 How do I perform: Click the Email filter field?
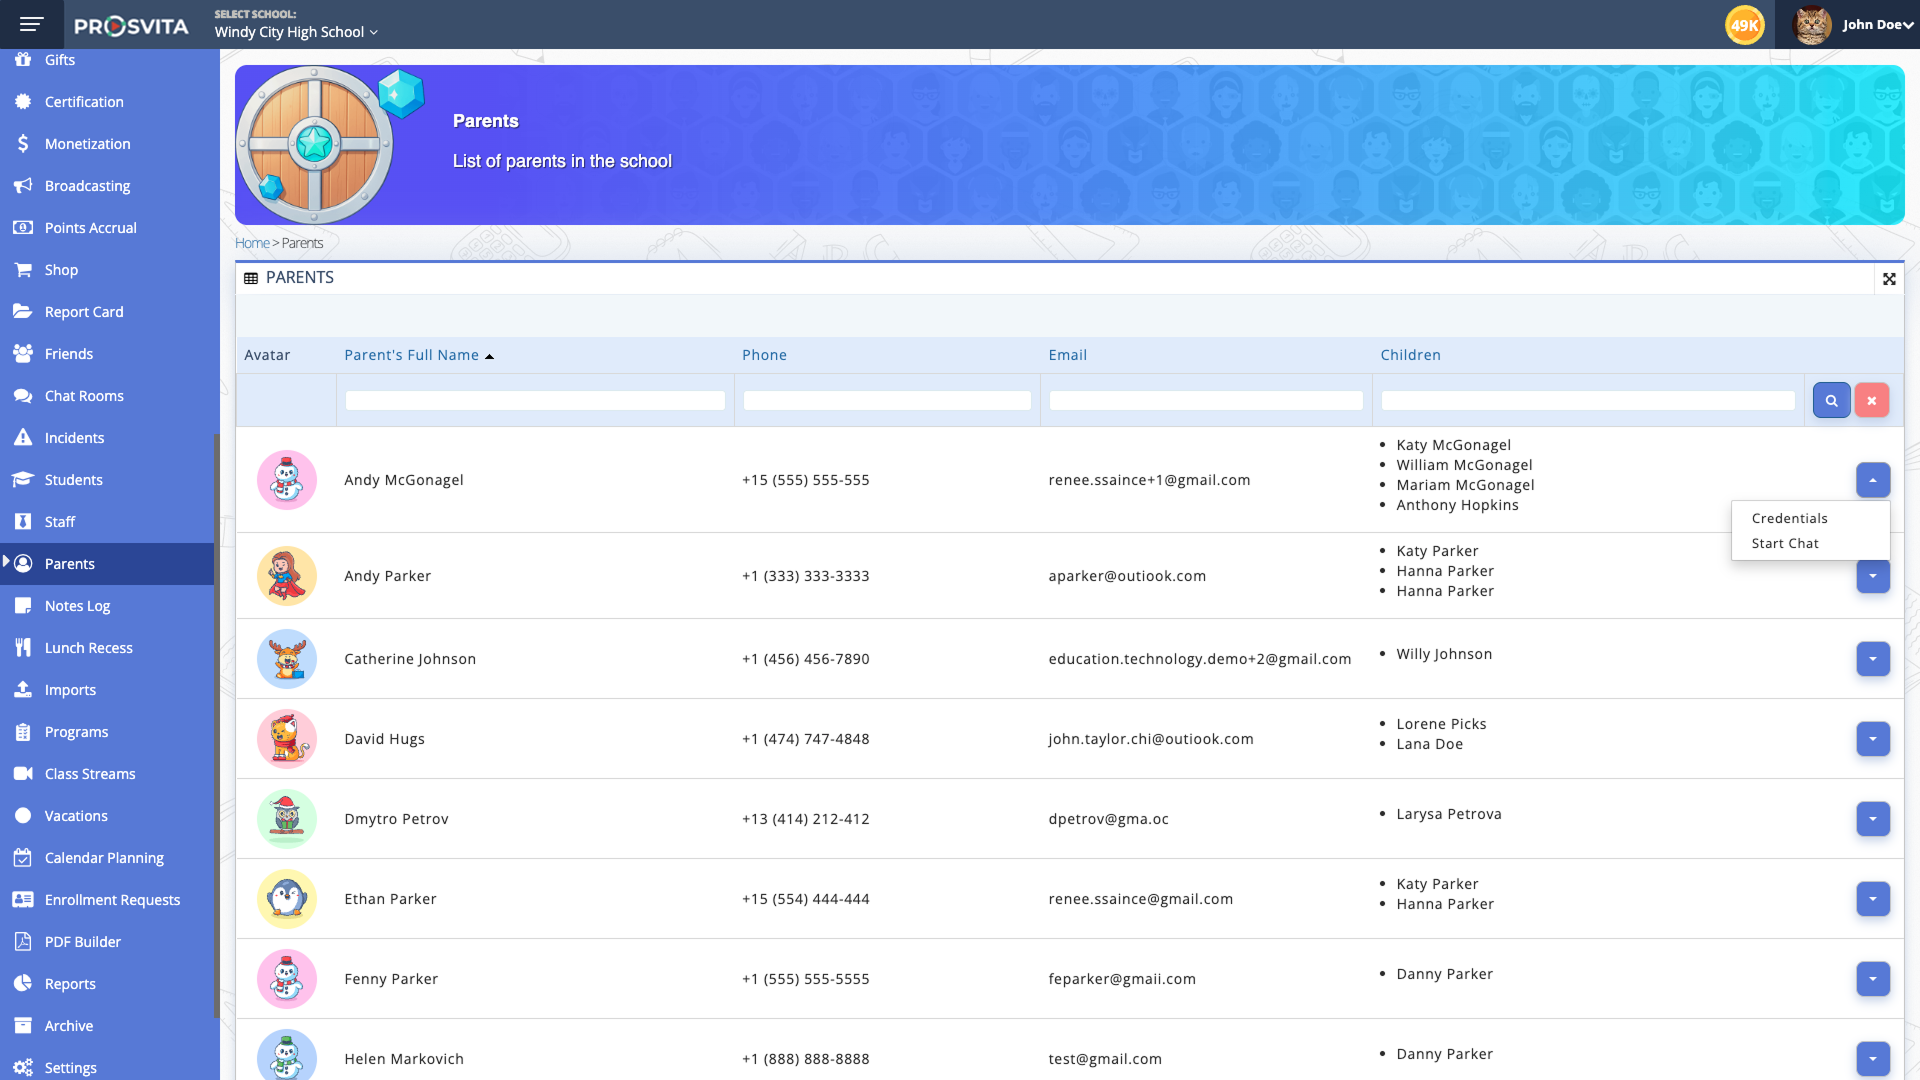1206,400
